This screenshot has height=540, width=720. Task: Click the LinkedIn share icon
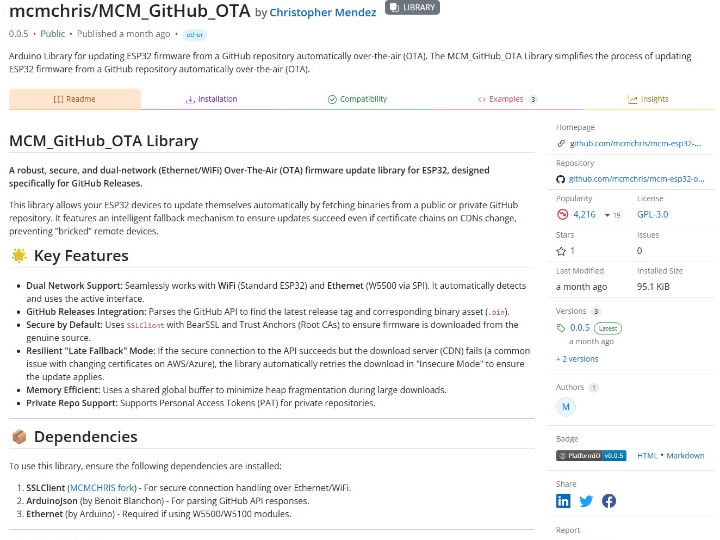(x=564, y=501)
